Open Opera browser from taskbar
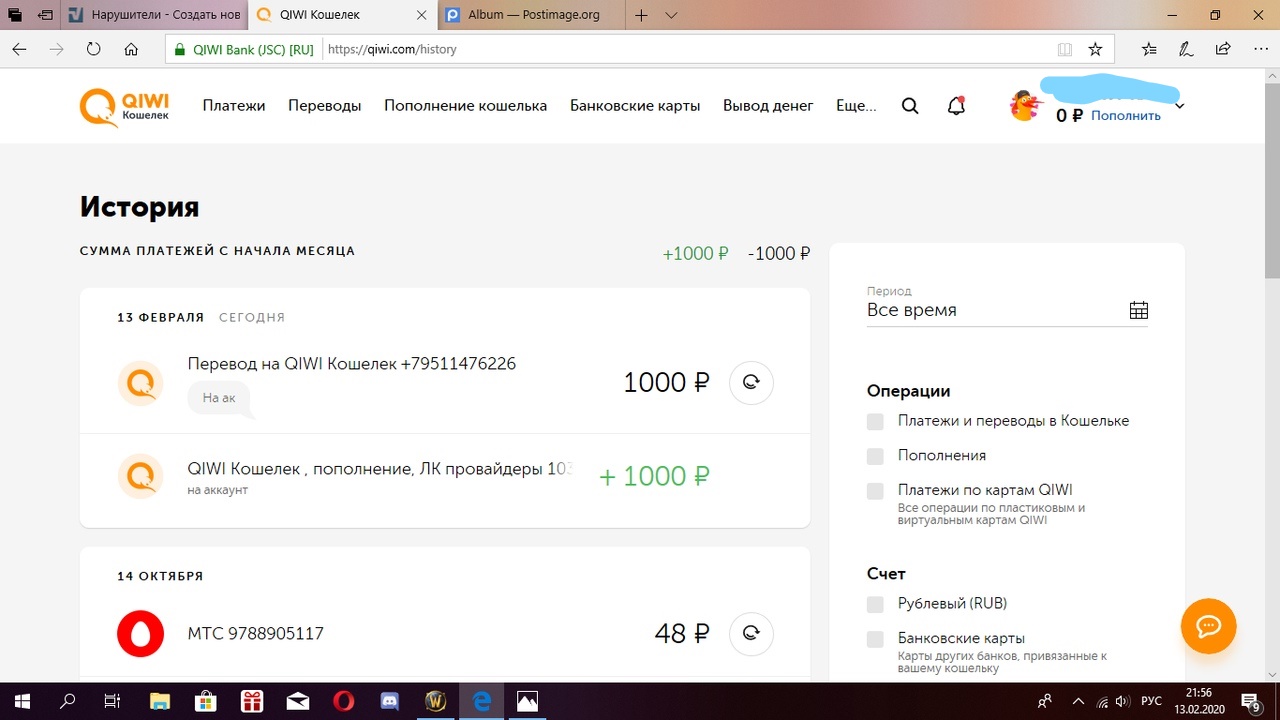1280x720 pixels. pyautogui.click(x=343, y=701)
